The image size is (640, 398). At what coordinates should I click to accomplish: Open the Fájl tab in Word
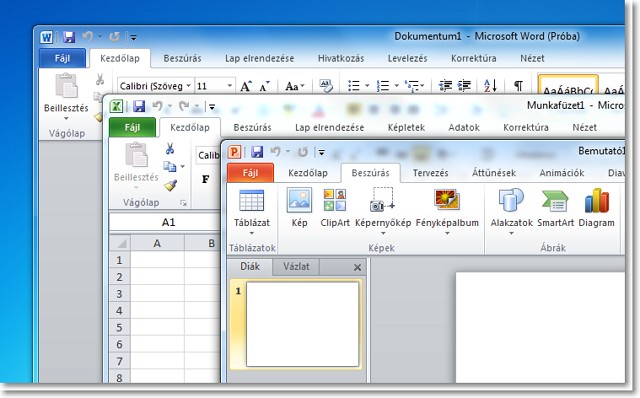coord(62,58)
